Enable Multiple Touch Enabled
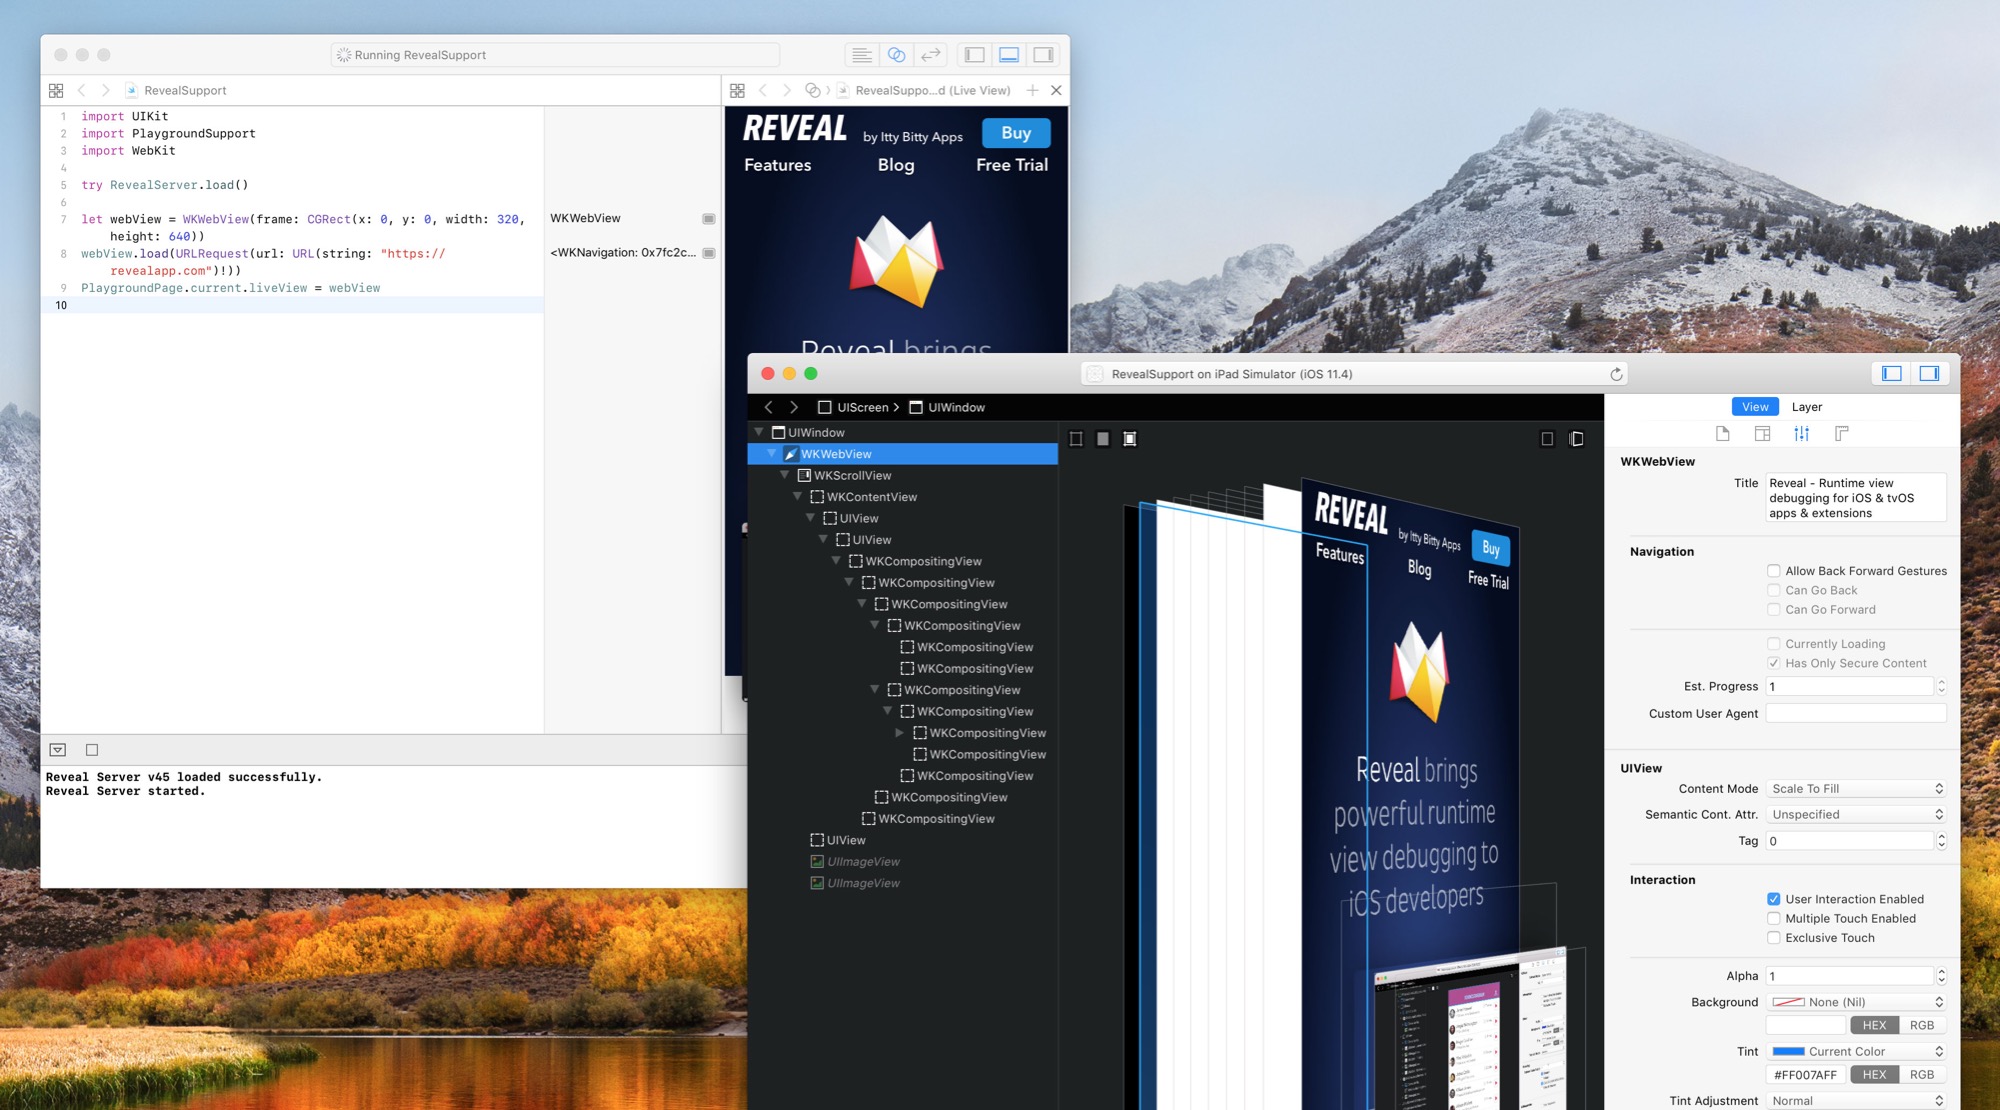The image size is (2000, 1110). pyautogui.click(x=1773, y=918)
